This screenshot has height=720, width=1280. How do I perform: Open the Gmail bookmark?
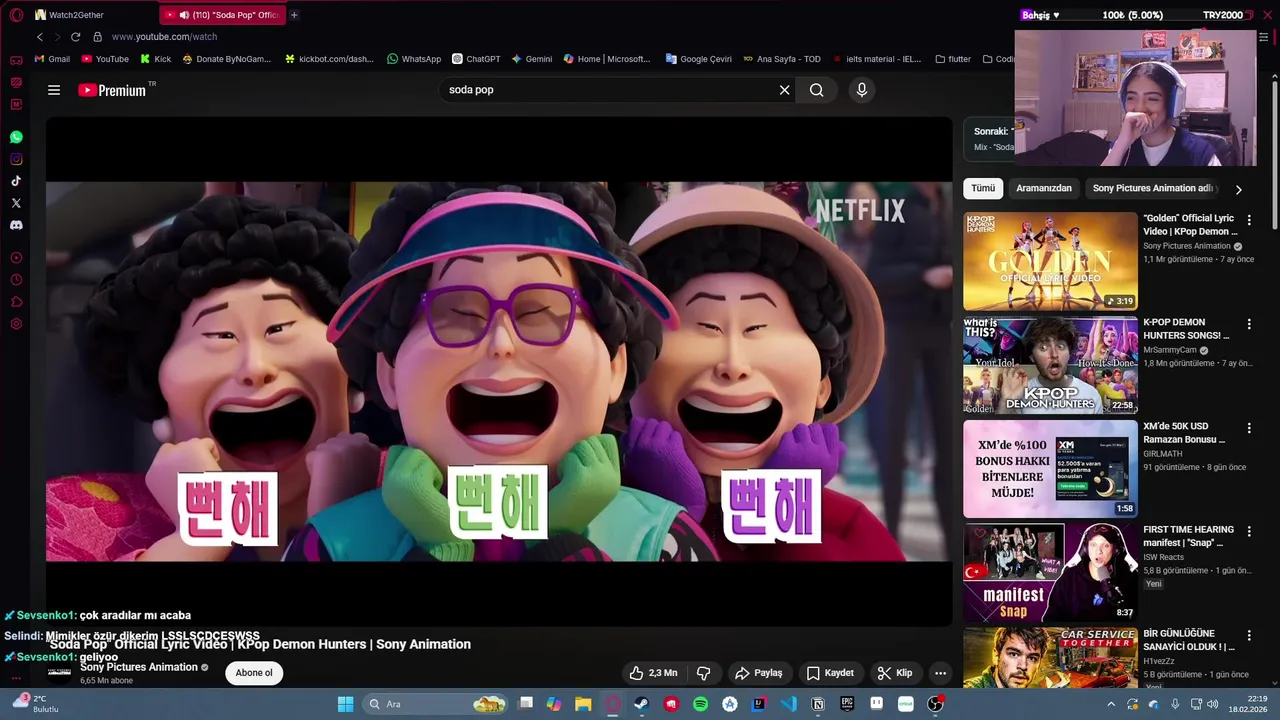[51, 59]
